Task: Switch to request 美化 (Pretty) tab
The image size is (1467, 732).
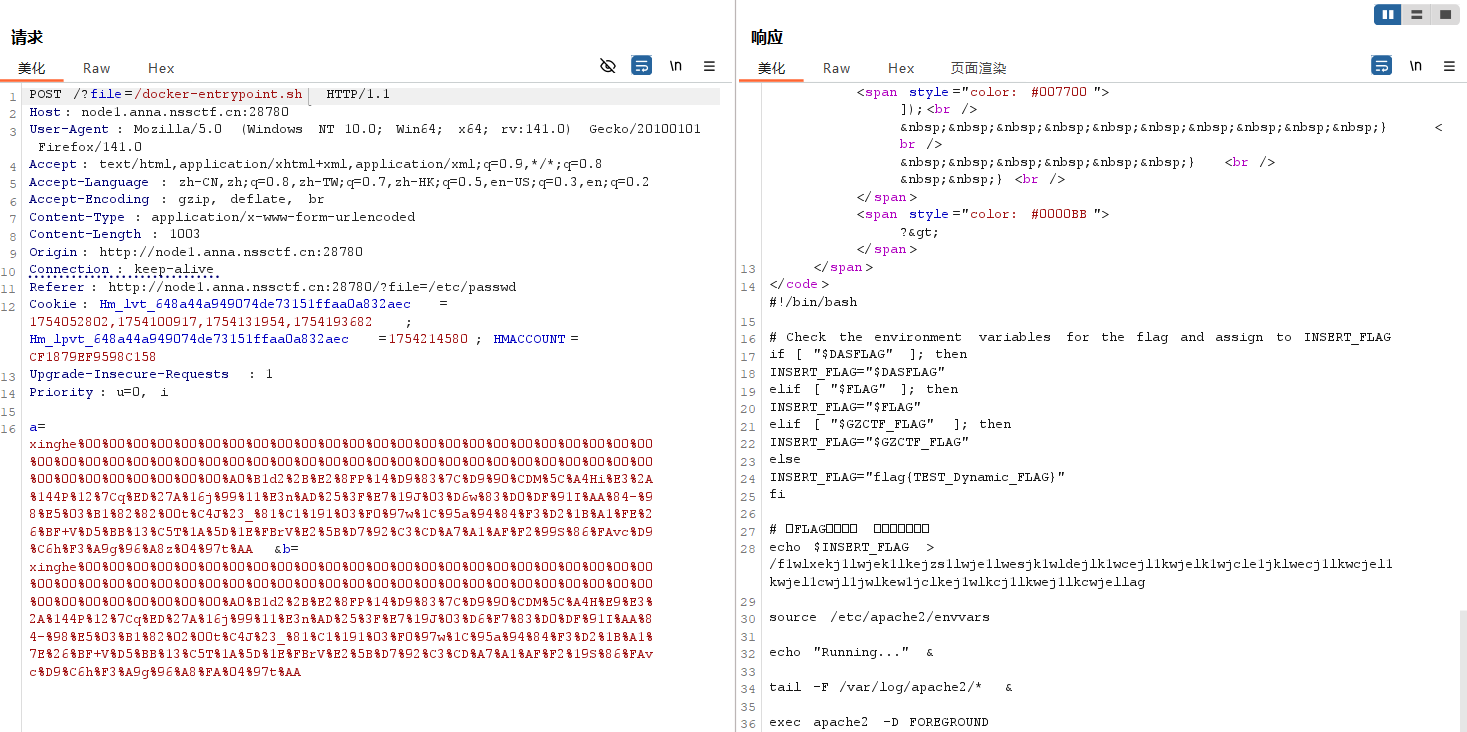Action: point(32,68)
